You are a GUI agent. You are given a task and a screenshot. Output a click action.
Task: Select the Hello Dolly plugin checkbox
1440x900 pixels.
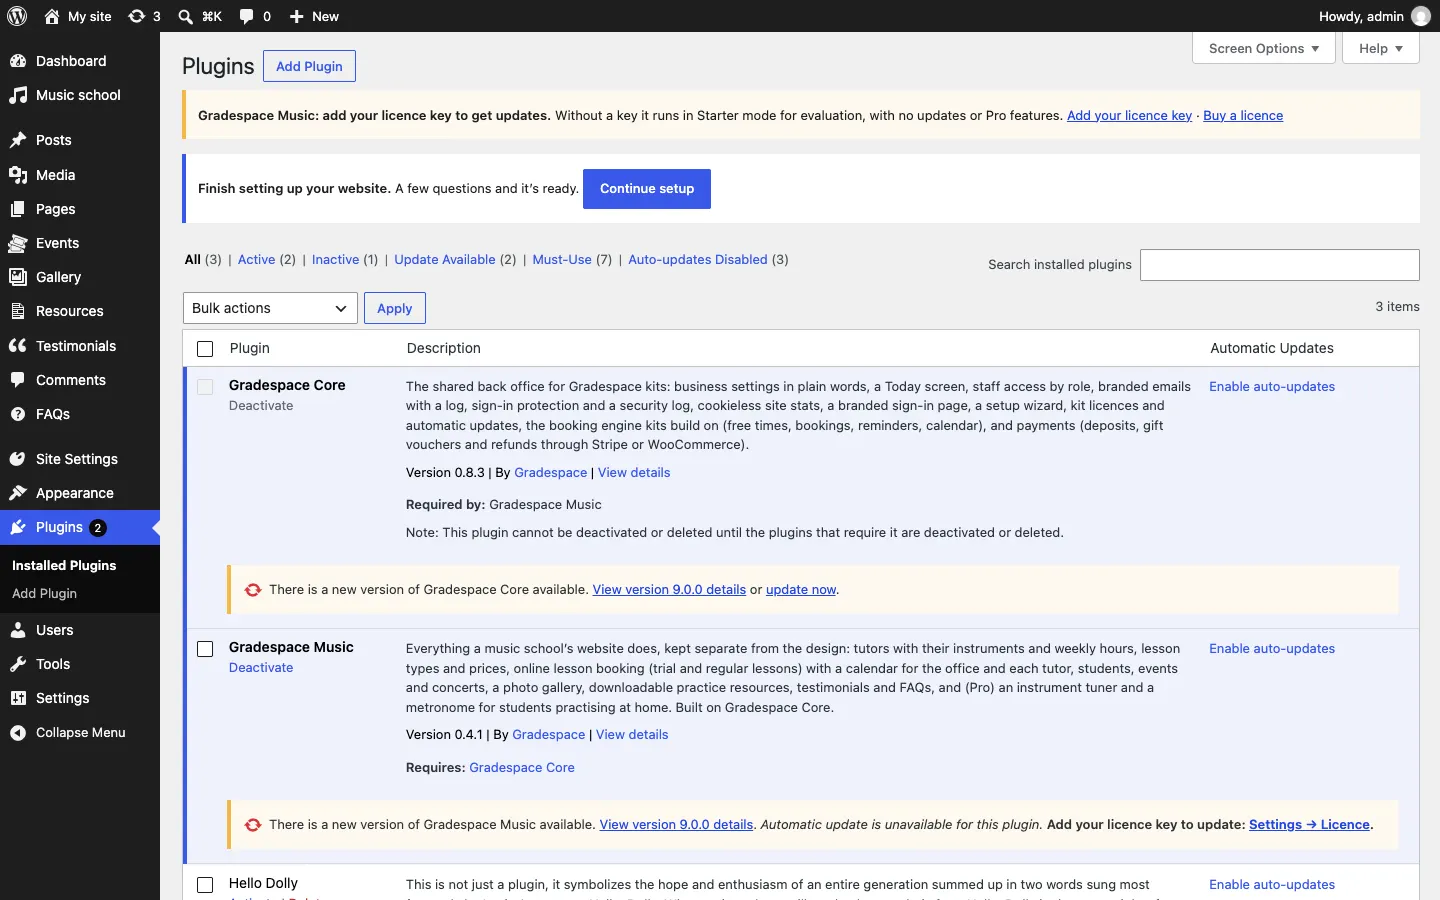tap(205, 885)
